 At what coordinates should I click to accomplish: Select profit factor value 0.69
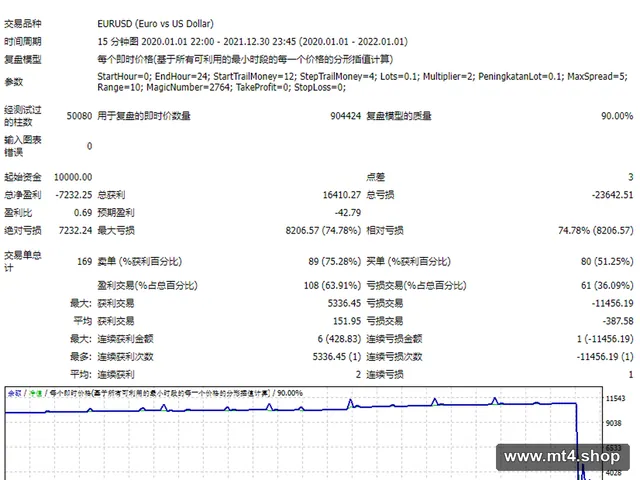pos(83,213)
